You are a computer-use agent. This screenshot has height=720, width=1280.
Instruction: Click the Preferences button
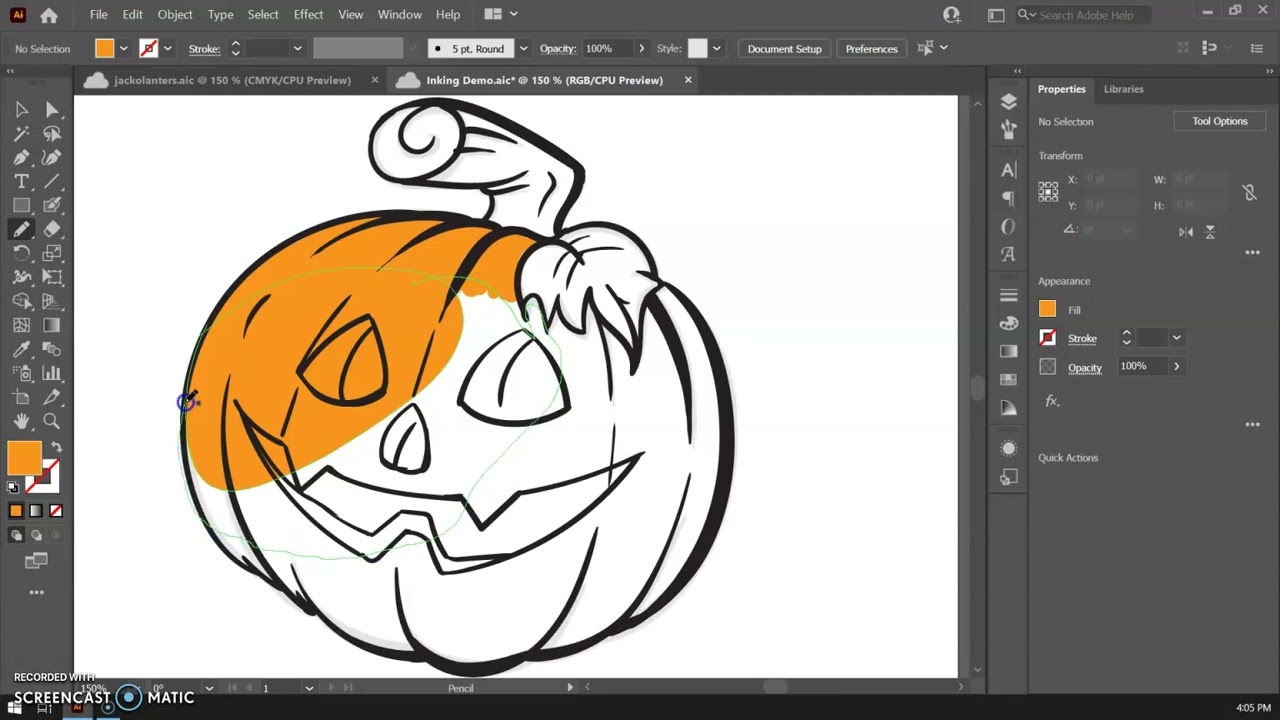(x=871, y=48)
